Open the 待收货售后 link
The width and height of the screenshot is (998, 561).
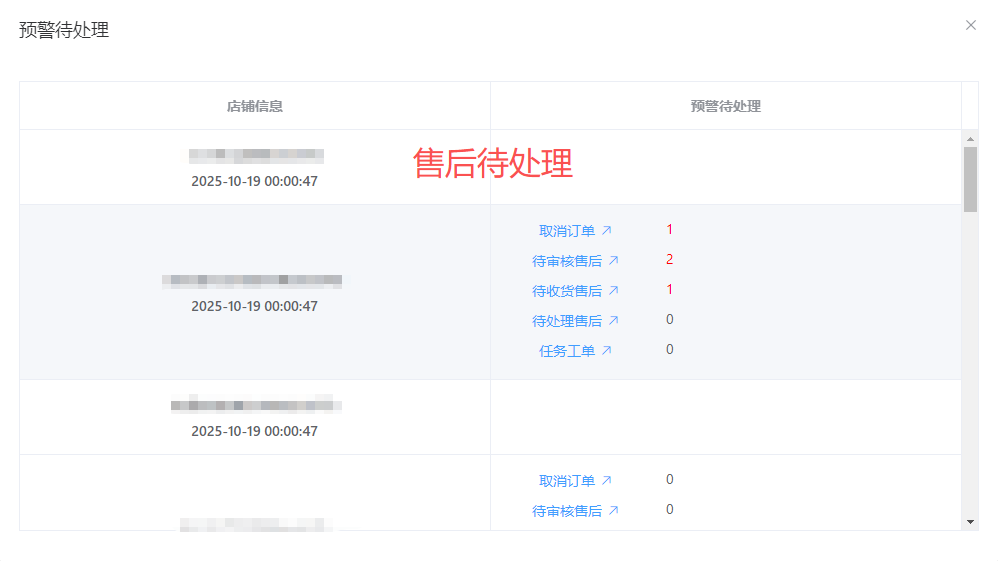[567, 291]
